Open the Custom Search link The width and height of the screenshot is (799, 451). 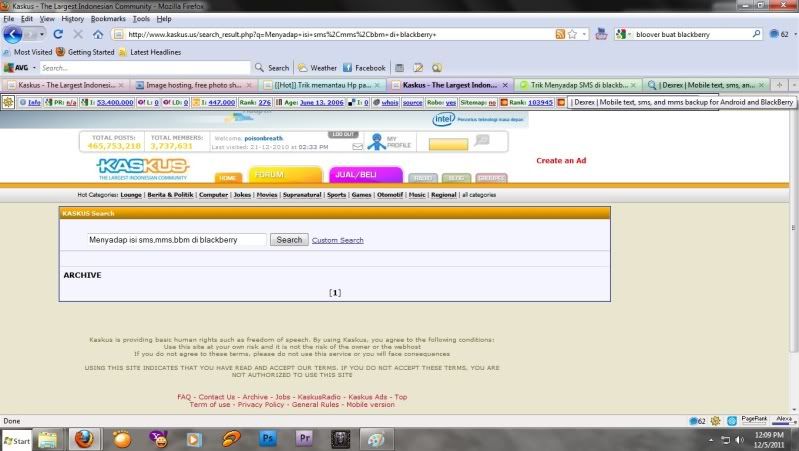(x=337, y=240)
